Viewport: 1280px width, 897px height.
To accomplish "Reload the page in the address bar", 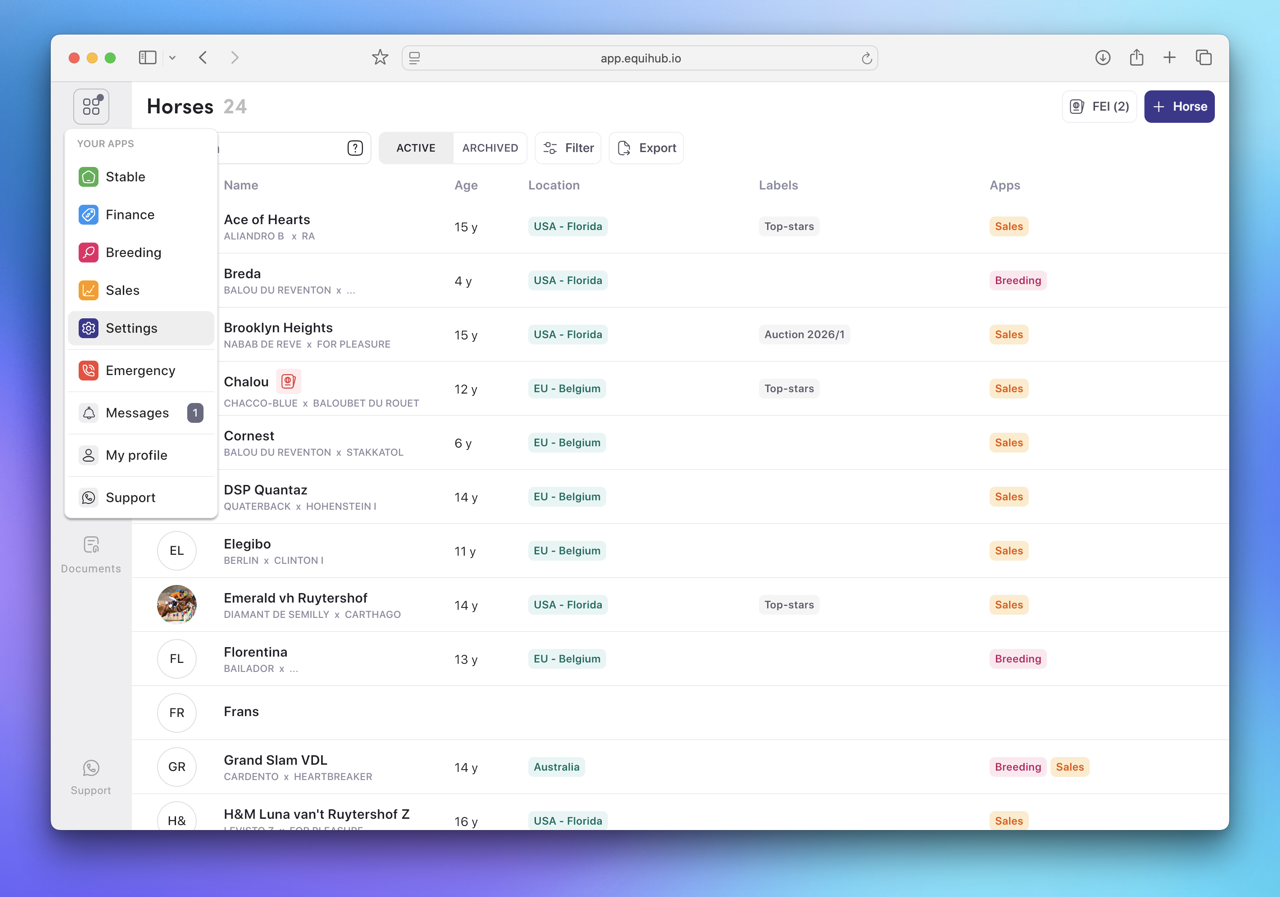I will (866, 58).
